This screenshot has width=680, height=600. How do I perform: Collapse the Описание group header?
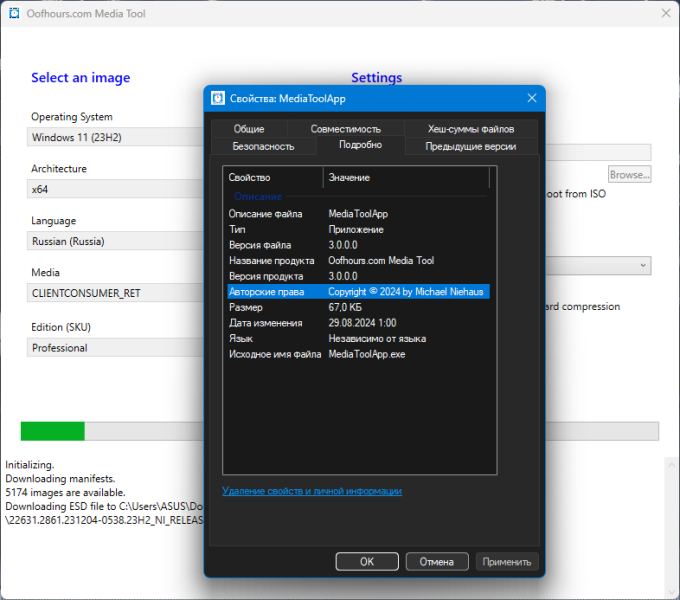(258, 196)
